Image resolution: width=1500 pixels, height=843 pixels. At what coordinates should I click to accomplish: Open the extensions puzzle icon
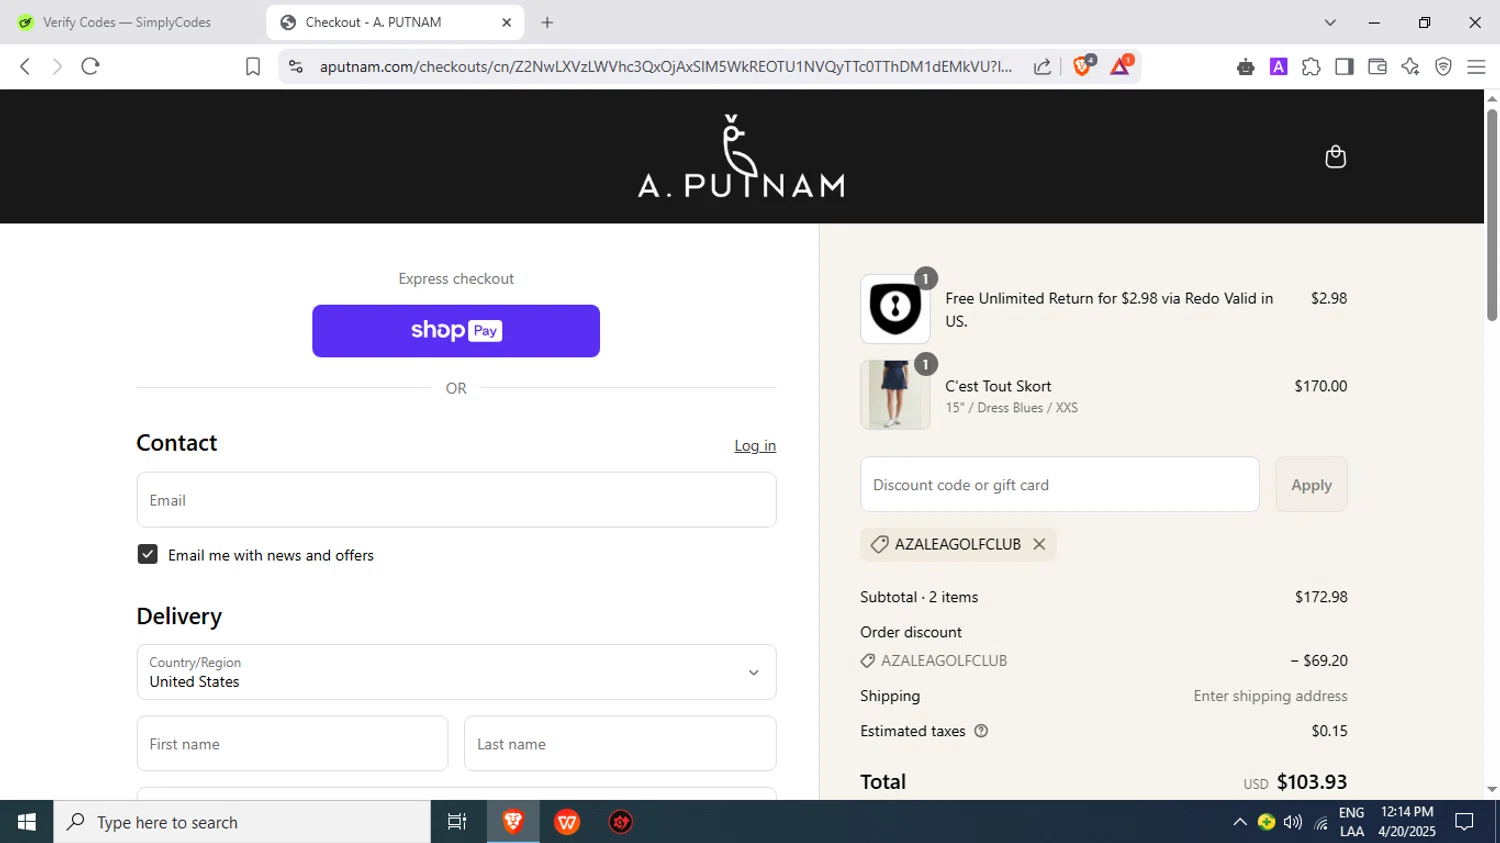tap(1311, 66)
